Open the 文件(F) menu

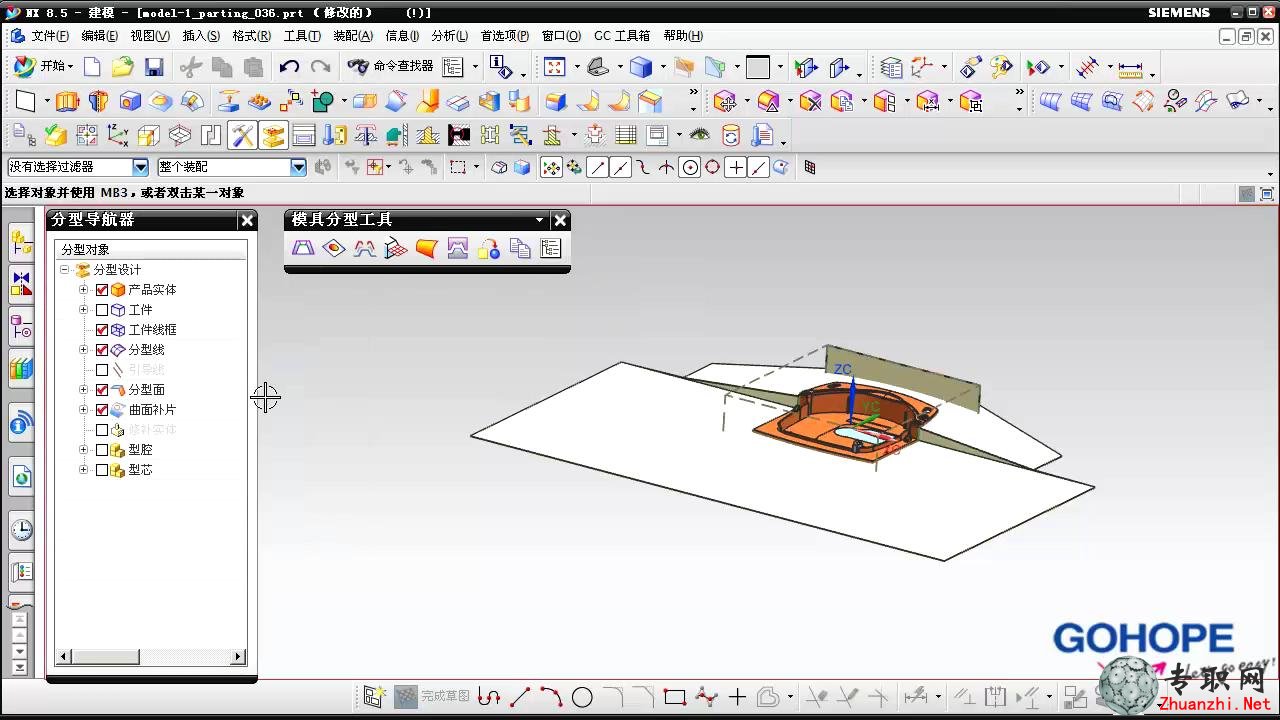click(x=50, y=36)
